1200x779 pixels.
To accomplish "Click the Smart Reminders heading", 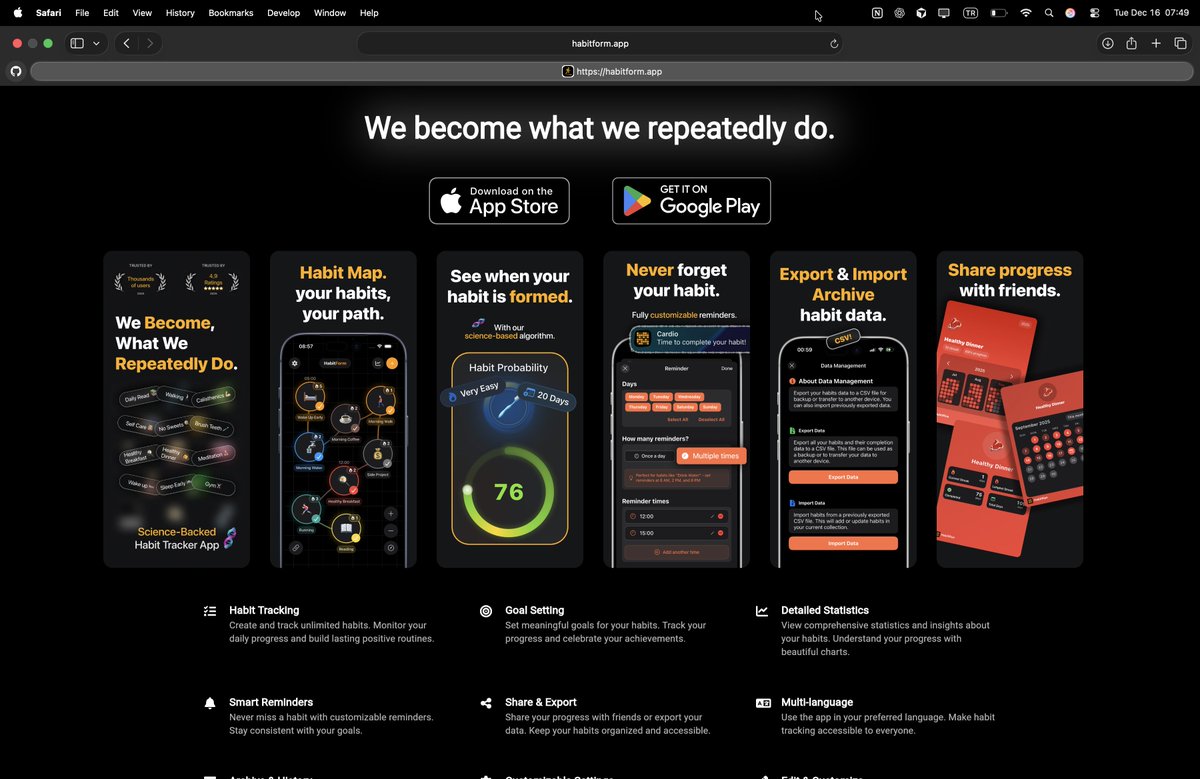I will point(271,702).
